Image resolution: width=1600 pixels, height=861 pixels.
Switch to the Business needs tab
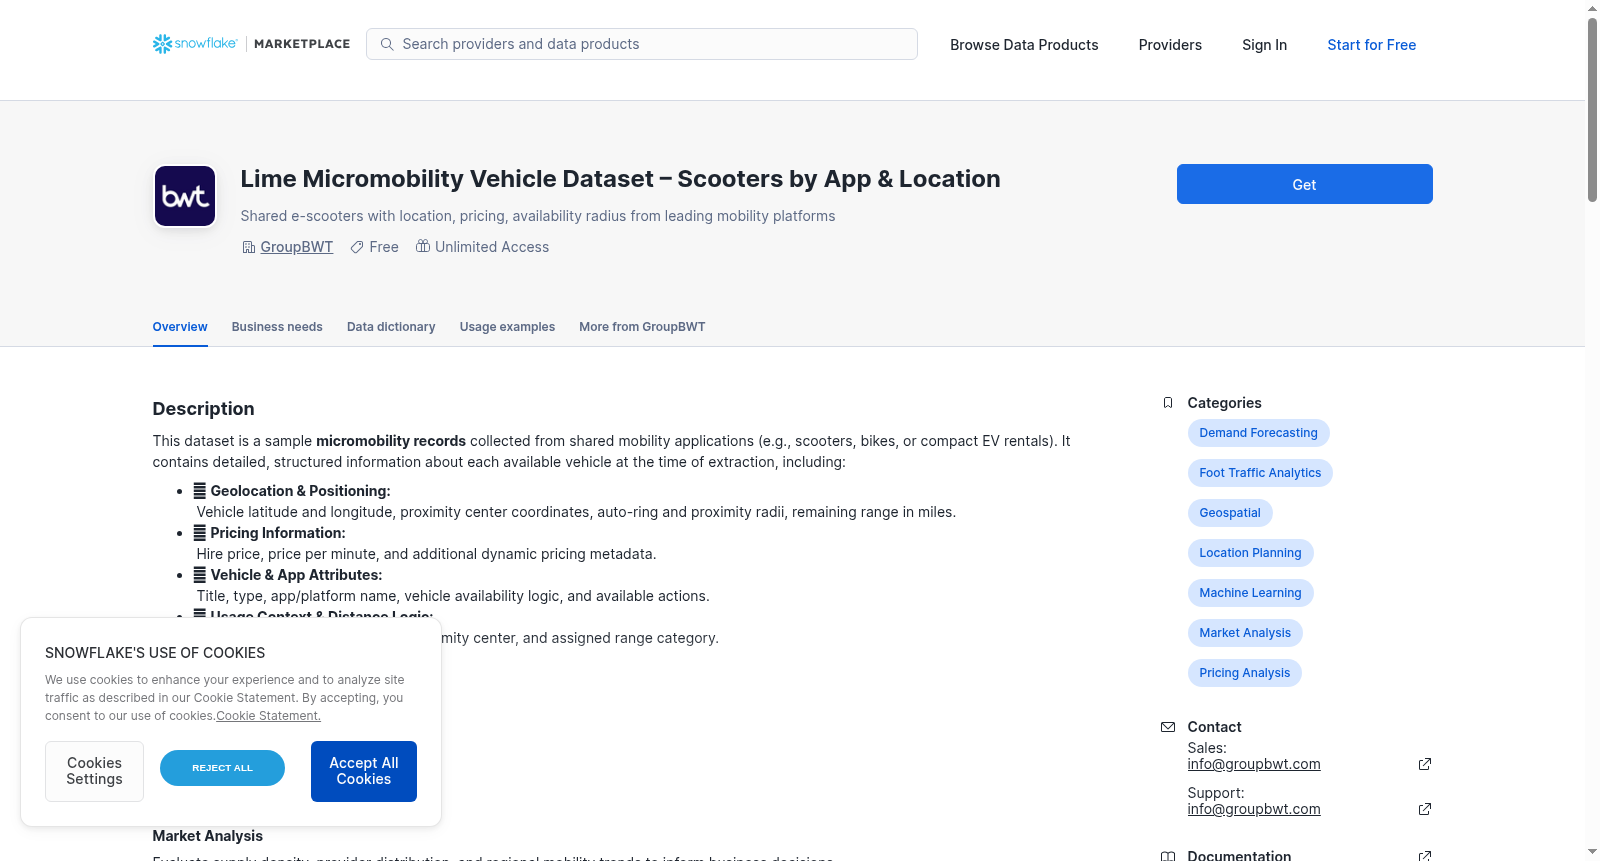pyautogui.click(x=277, y=327)
